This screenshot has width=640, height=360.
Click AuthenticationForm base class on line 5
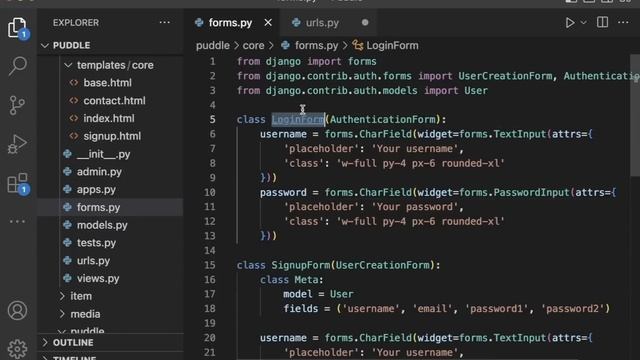pyautogui.click(x=382, y=120)
